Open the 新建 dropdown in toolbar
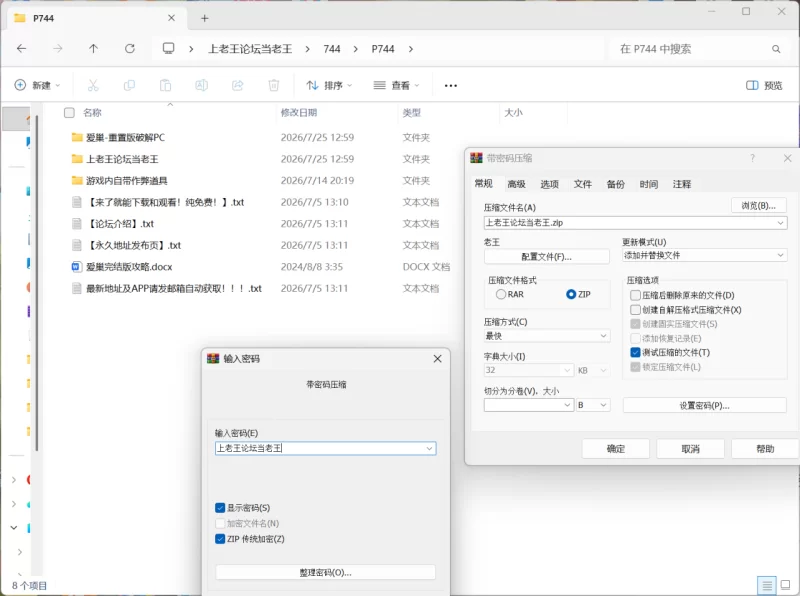 point(38,85)
